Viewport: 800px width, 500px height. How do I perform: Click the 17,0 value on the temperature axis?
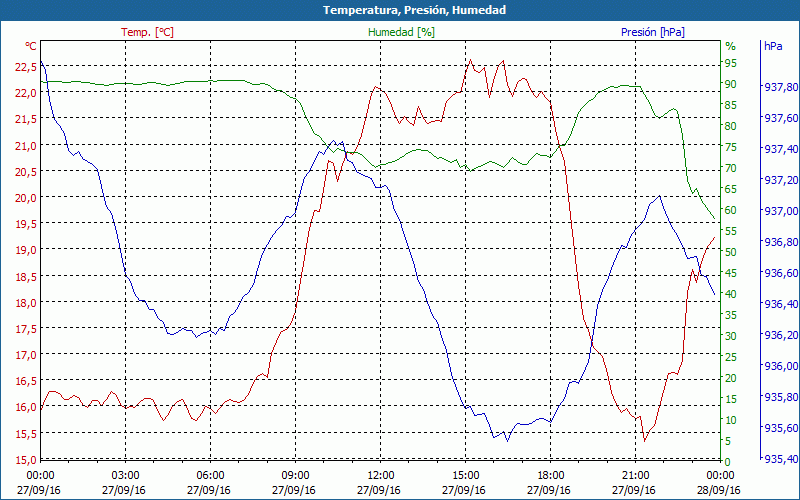(x=27, y=355)
